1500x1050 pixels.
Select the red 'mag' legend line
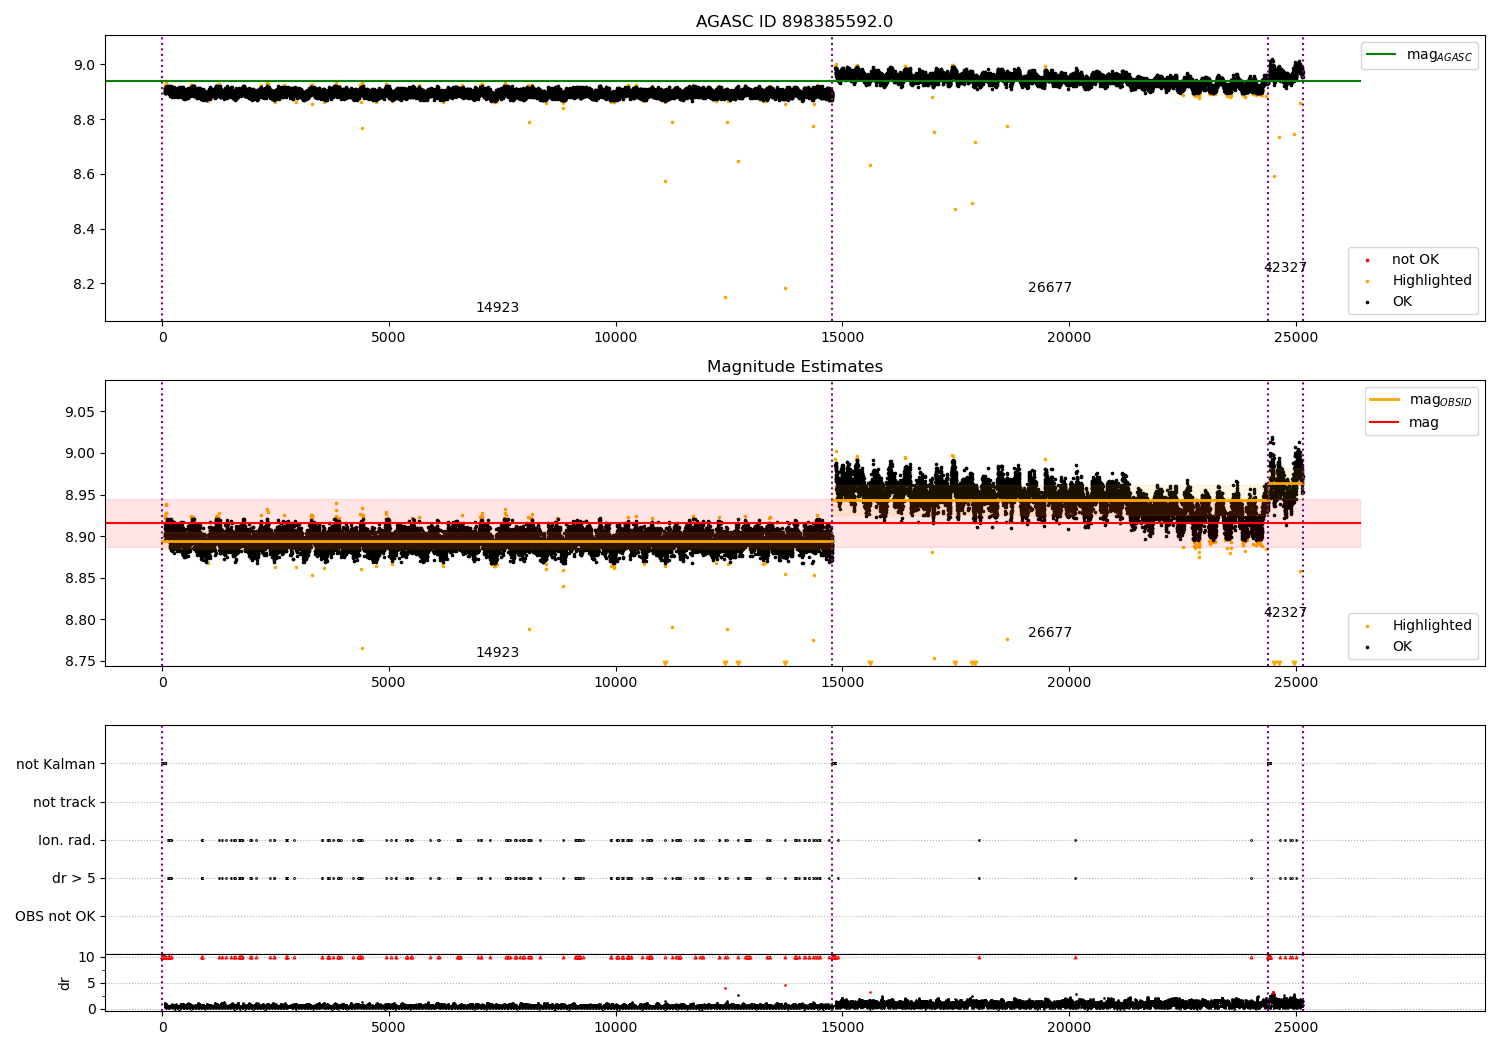(x=1384, y=423)
